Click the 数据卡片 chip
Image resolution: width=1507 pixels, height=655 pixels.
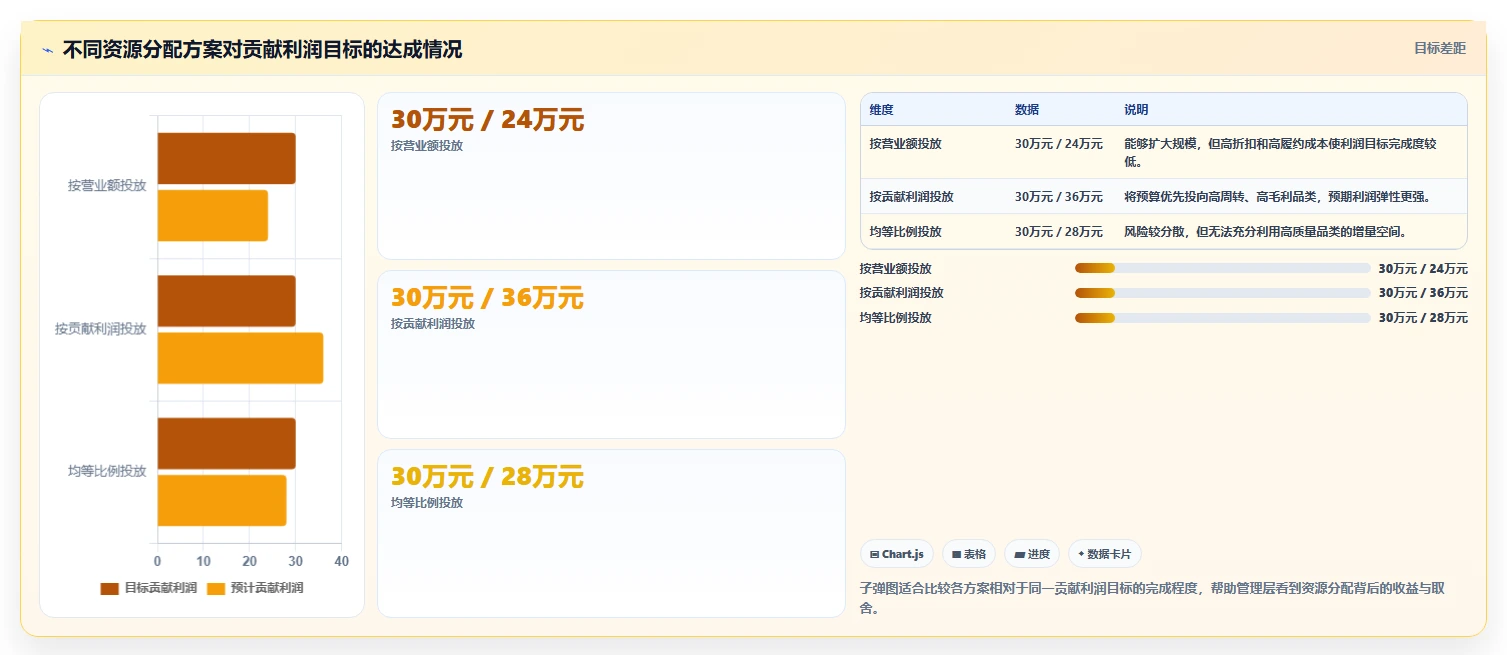pyautogui.click(x=1105, y=554)
